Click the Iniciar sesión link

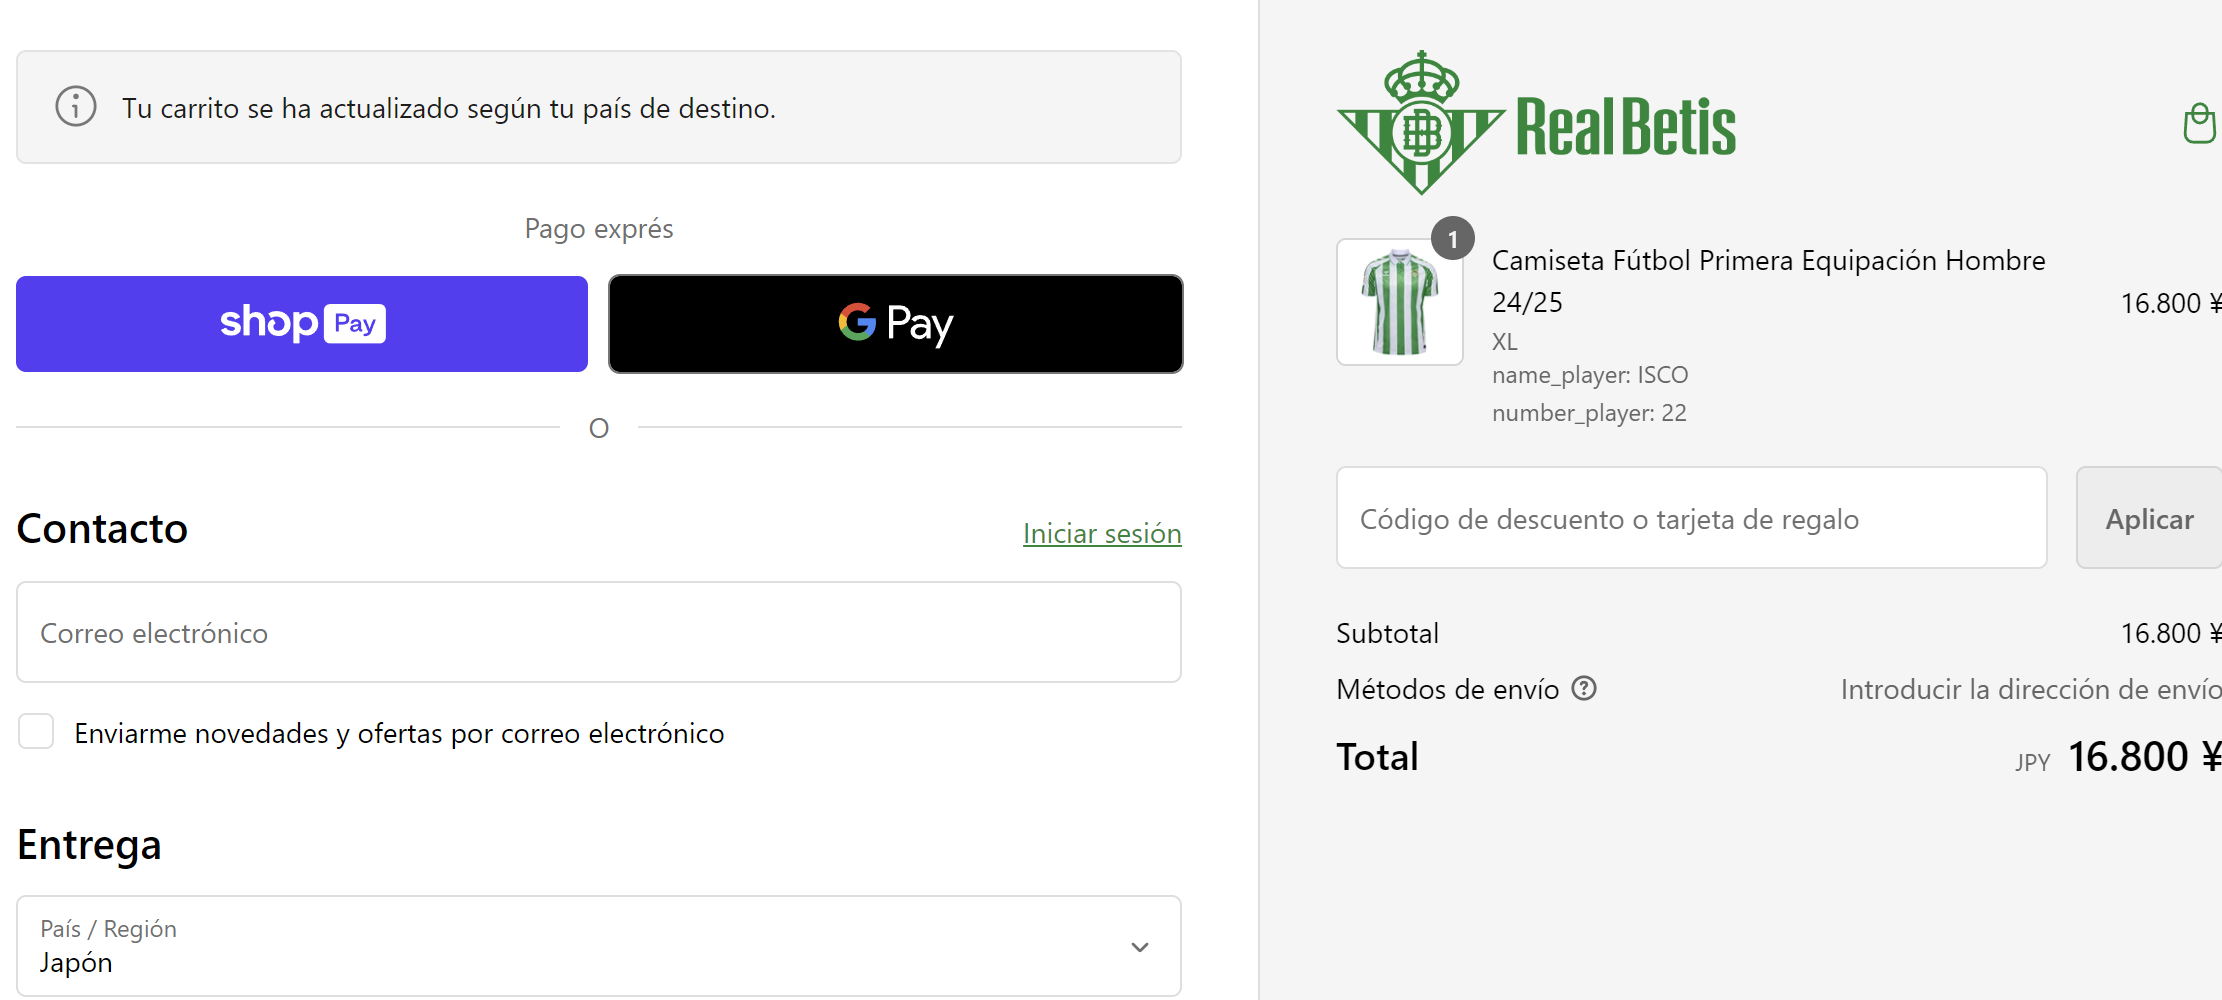[1102, 534]
